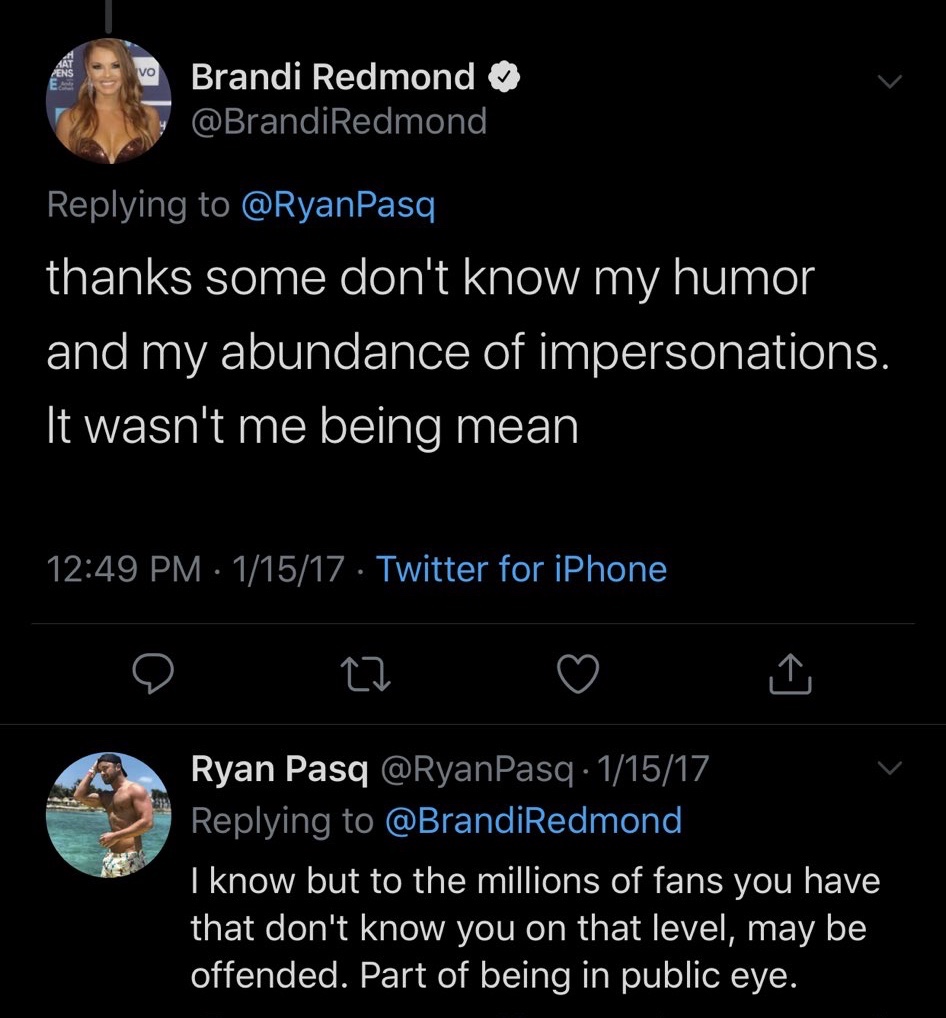Like the tweet with heart icon

point(577,677)
